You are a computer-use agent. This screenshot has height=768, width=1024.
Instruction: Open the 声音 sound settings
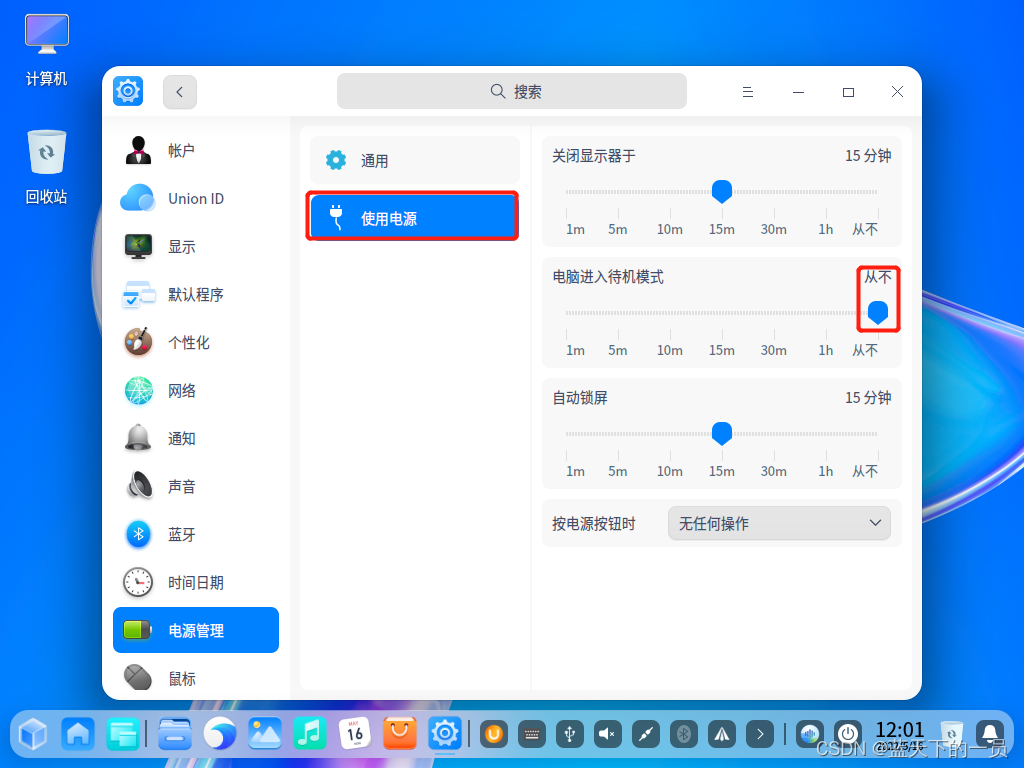click(x=195, y=487)
